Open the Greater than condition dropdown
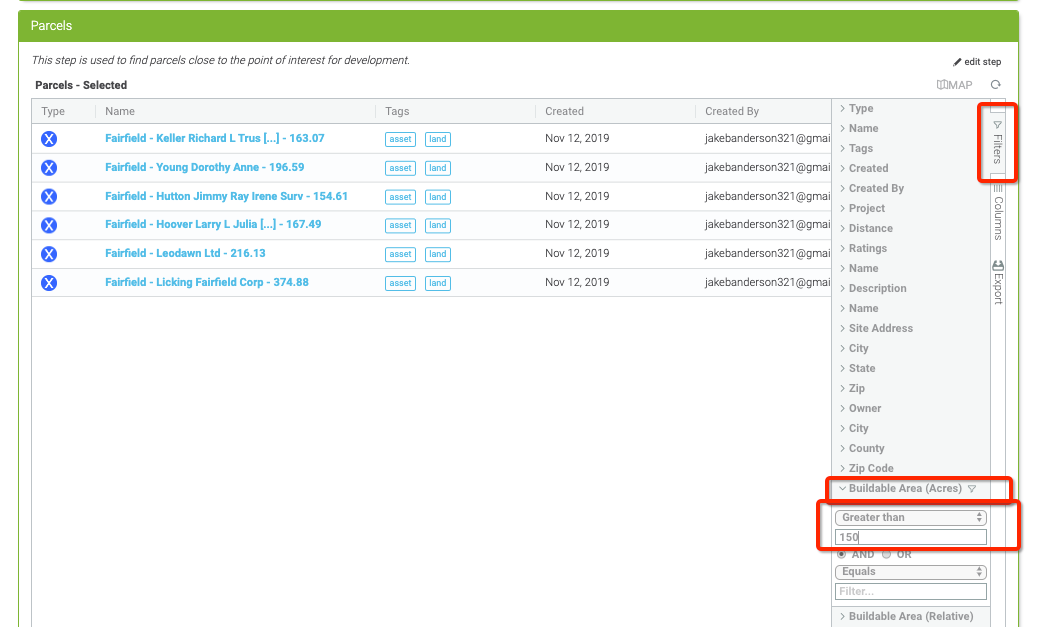Screen dimensions: 1055x627 [910, 517]
